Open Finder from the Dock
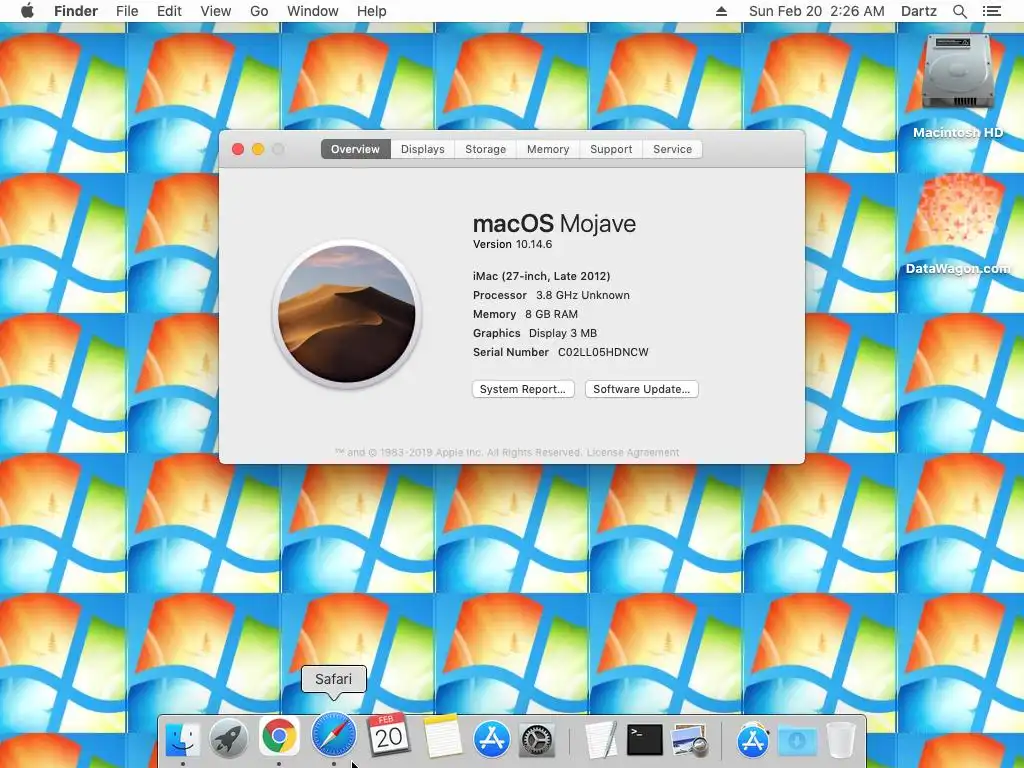This screenshot has width=1024, height=768. (182, 739)
